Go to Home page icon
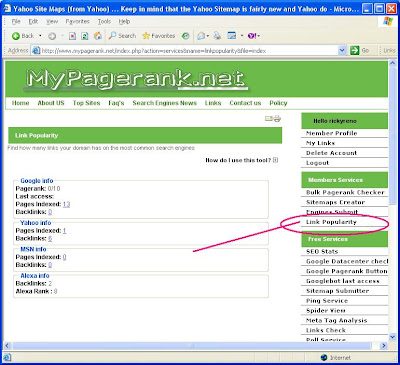The height and width of the screenshot is (365, 400). (98, 36)
